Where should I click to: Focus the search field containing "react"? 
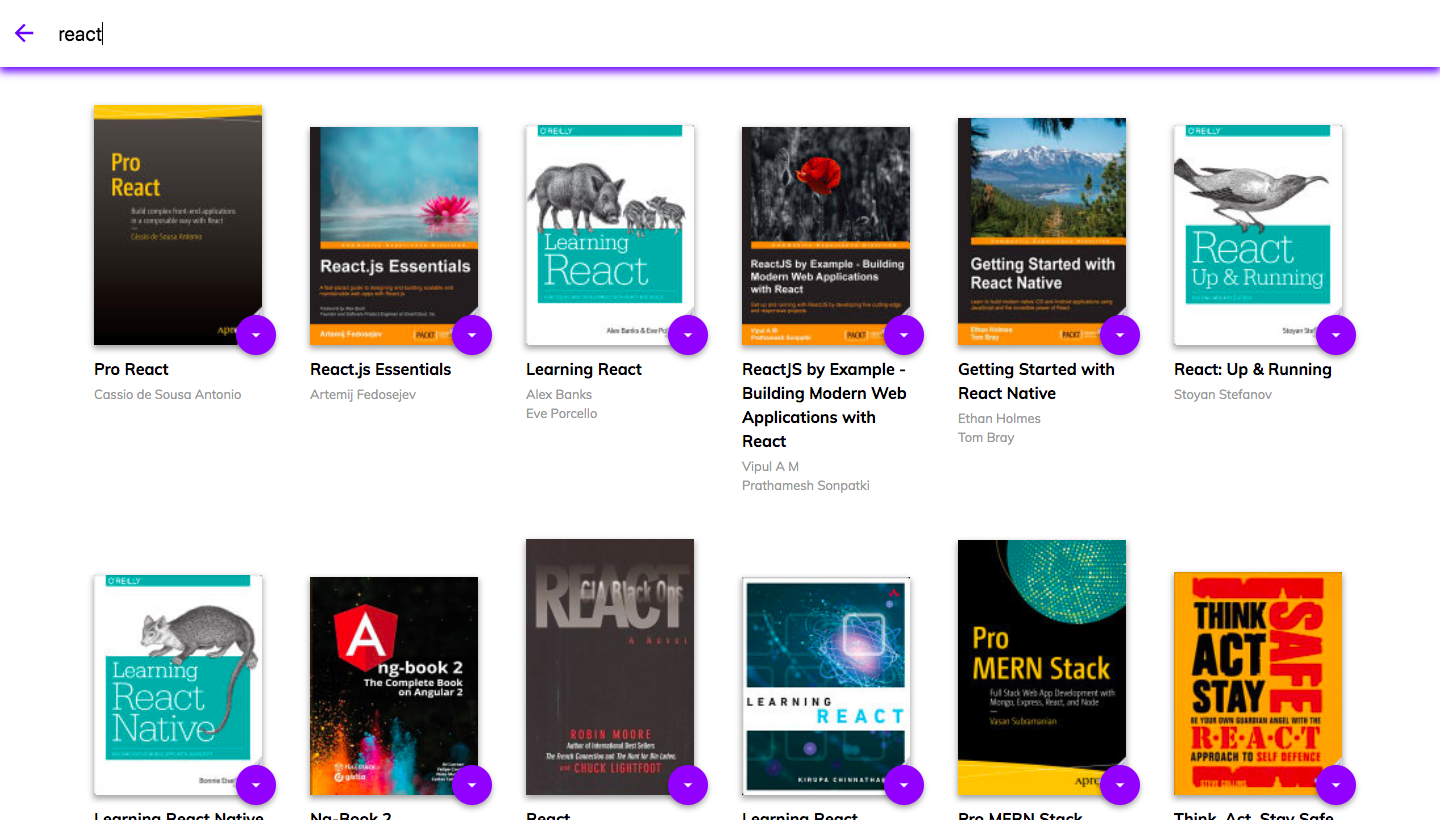click(x=740, y=34)
